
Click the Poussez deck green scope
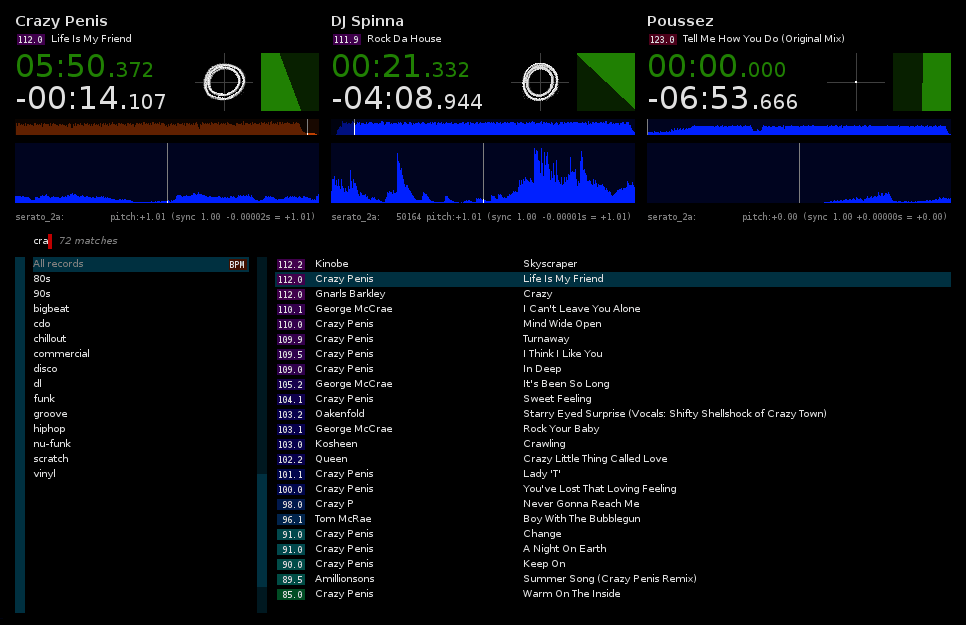[922, 82]
